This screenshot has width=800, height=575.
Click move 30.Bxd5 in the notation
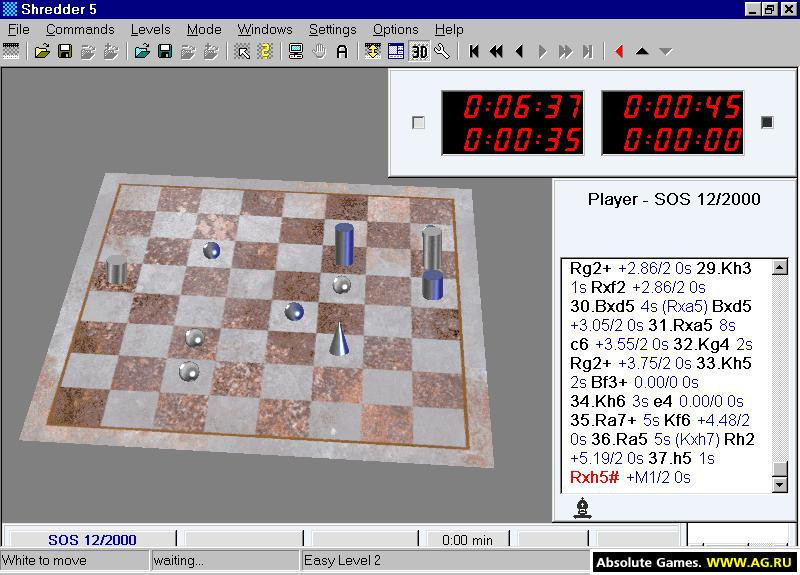pos(602,306)
